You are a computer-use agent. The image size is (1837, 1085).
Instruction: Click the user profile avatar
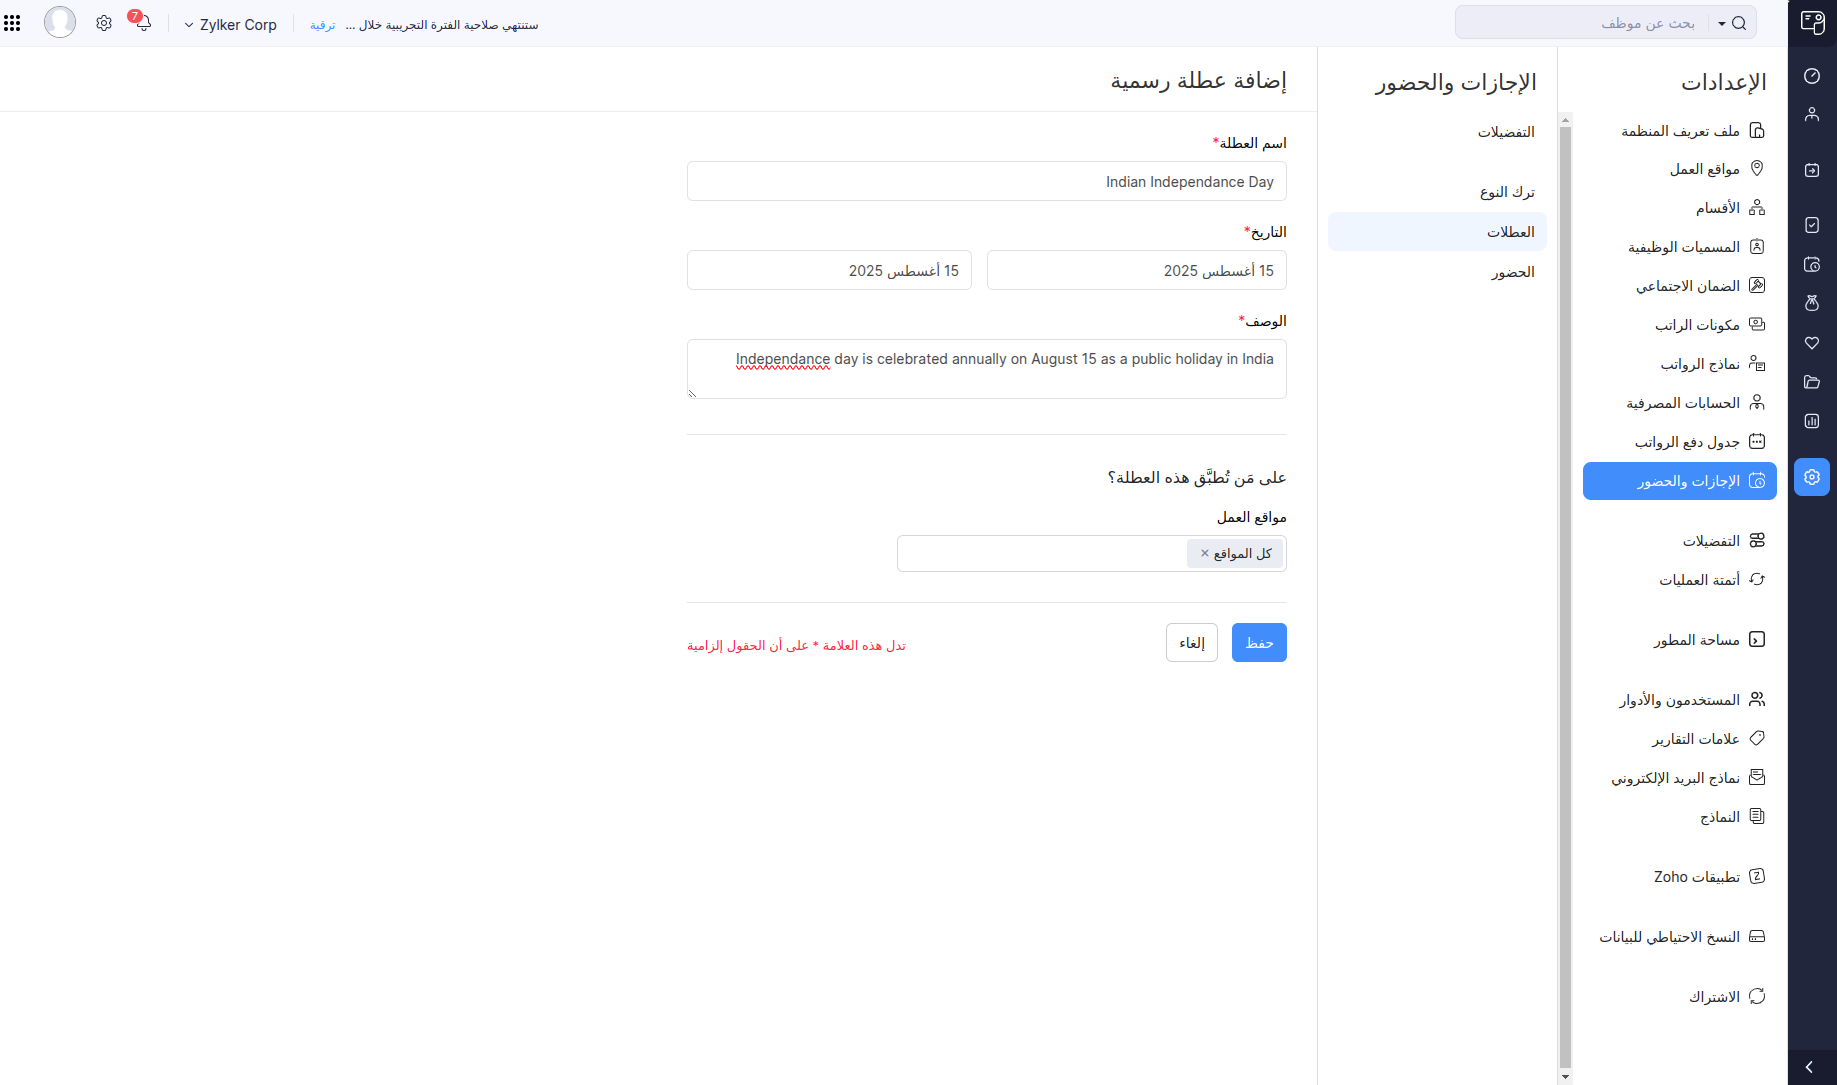tap(60, 22)
